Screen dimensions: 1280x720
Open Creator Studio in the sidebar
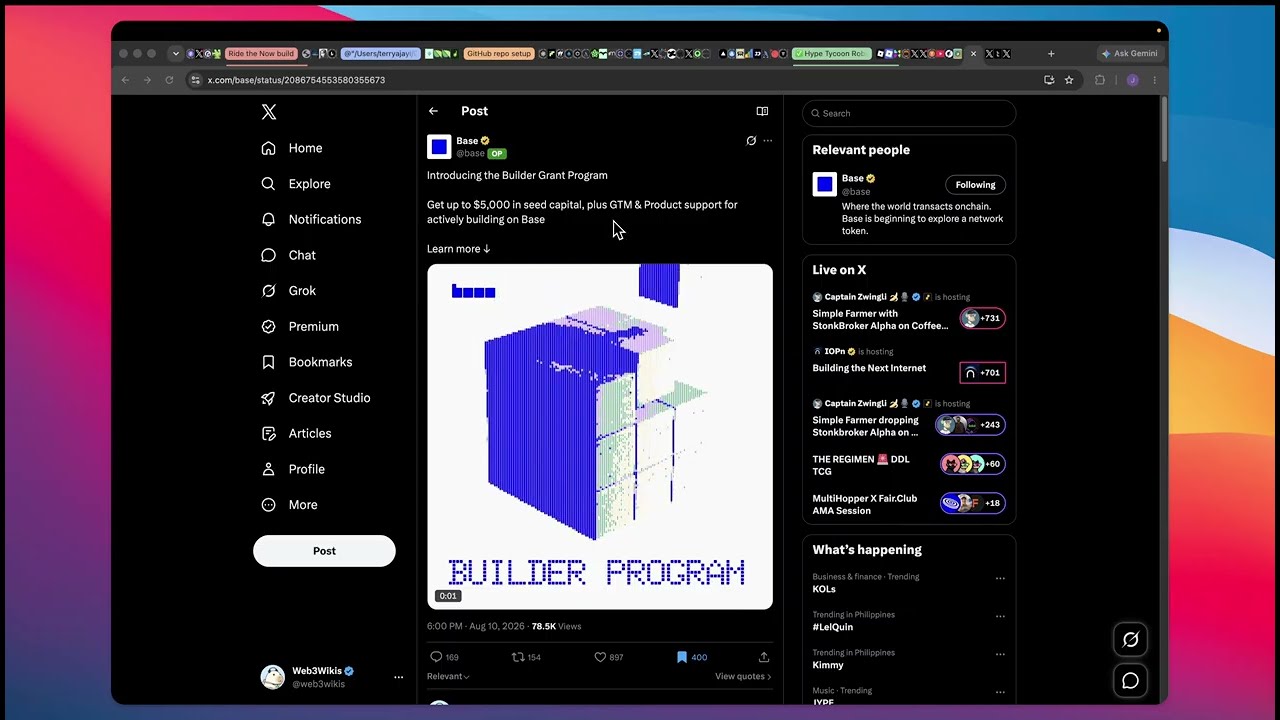[x=315, y=398]
